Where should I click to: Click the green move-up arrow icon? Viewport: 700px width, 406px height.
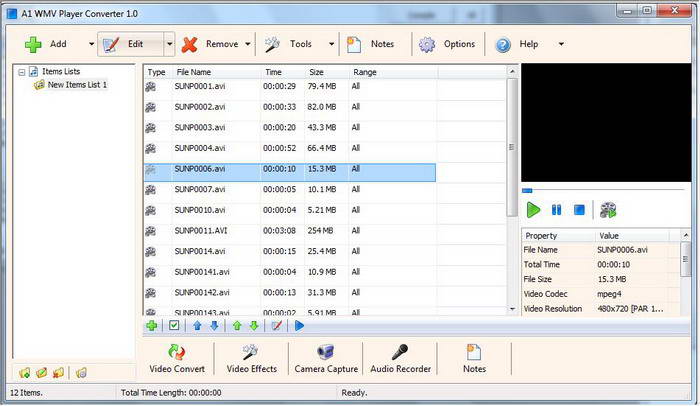pyautogui.click(x=237, y=326)
